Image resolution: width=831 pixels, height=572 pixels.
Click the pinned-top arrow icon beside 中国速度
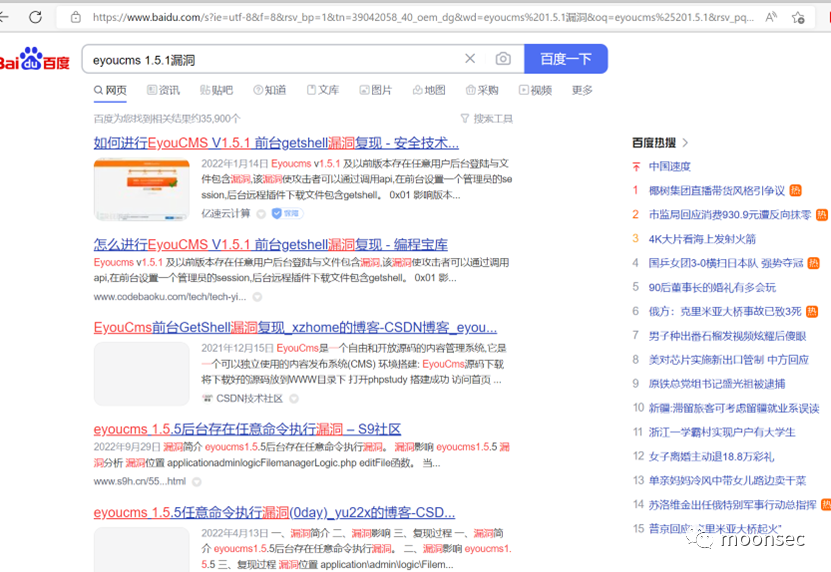point(636,166)
